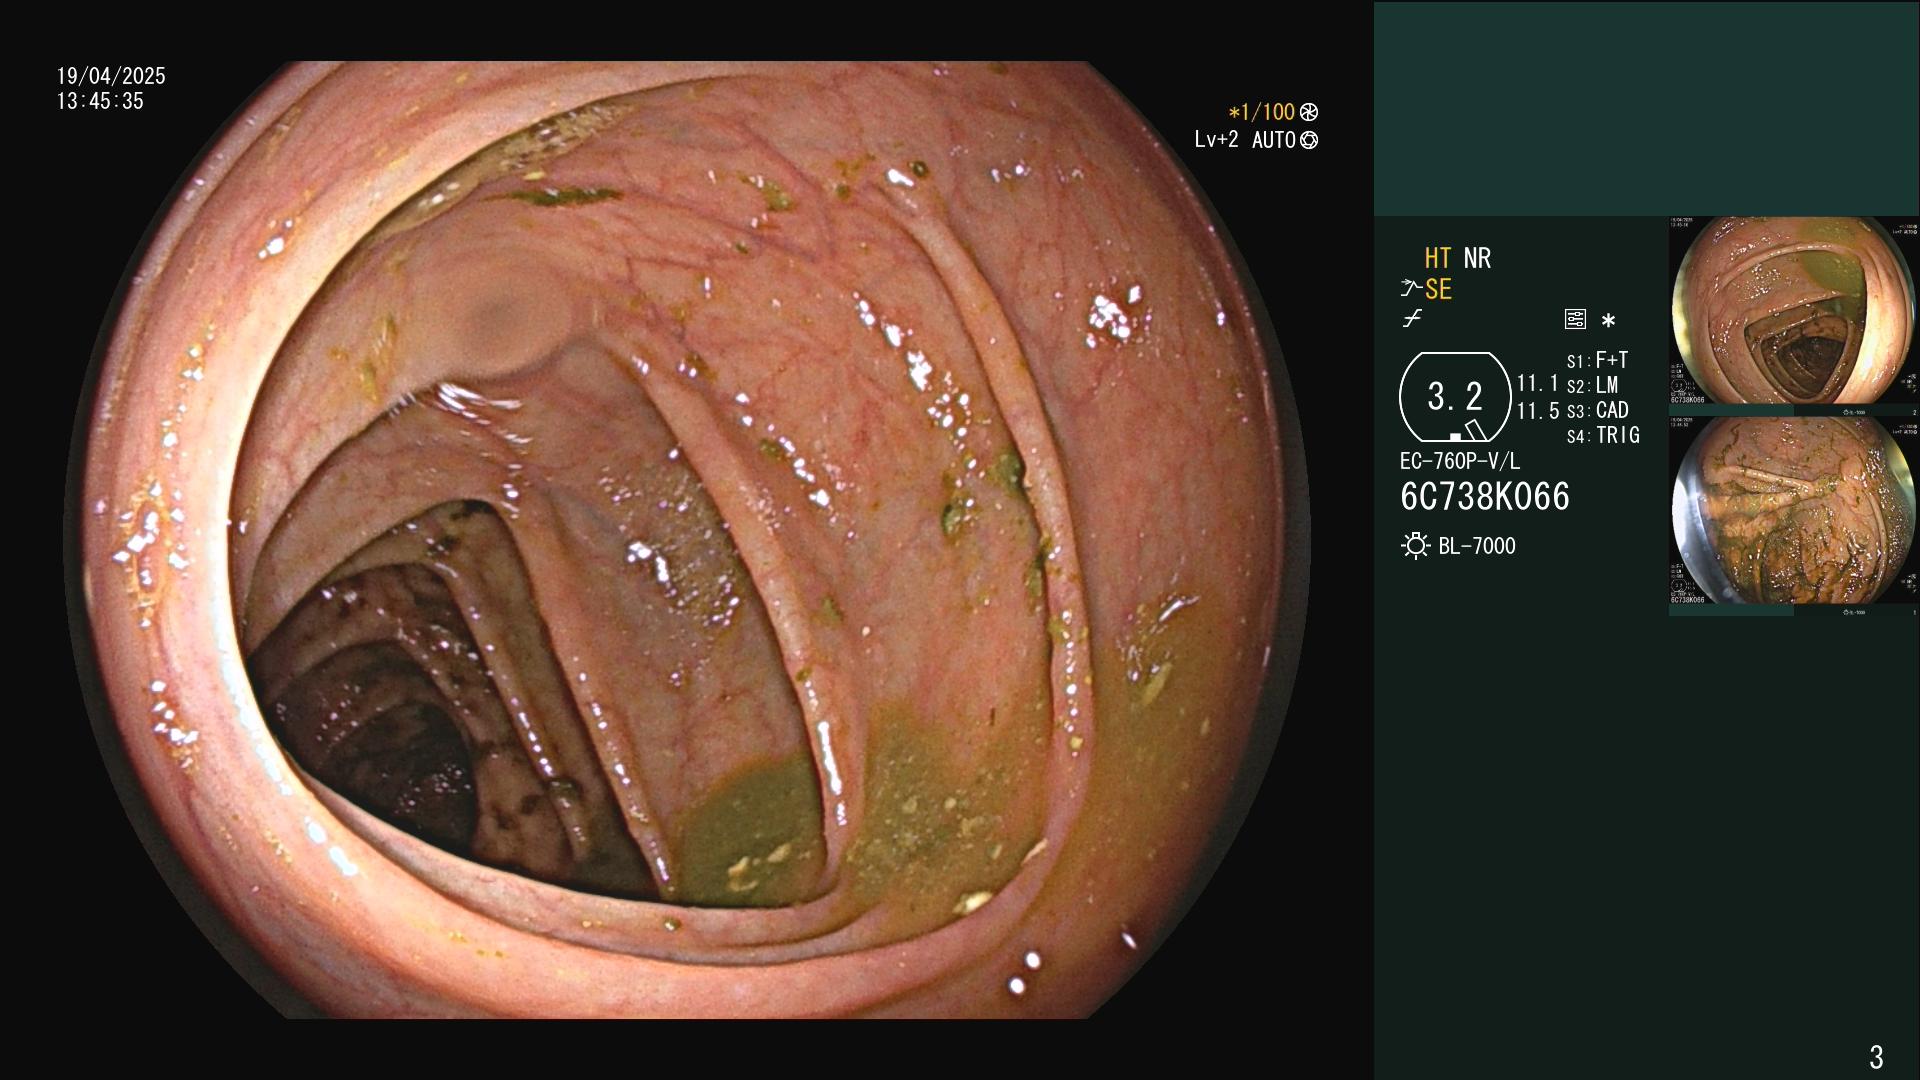Click the light source lamp icon
This screenshot has width=1920, height=1080.
1415,546
